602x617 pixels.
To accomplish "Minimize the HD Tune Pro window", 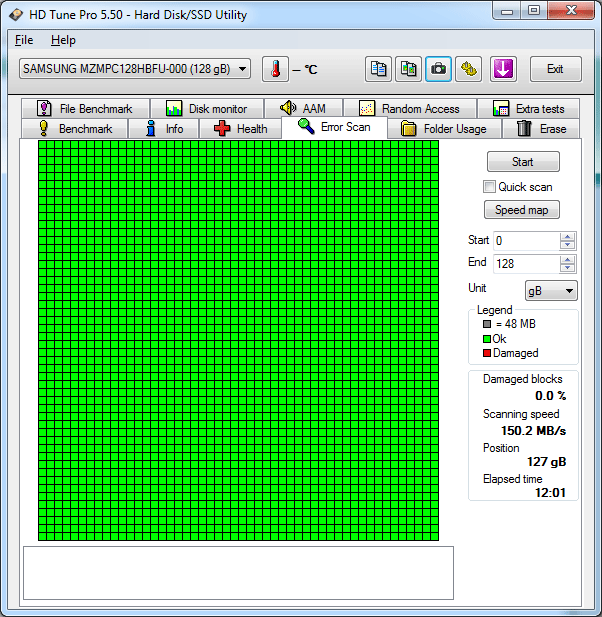I will coord(507,11).
